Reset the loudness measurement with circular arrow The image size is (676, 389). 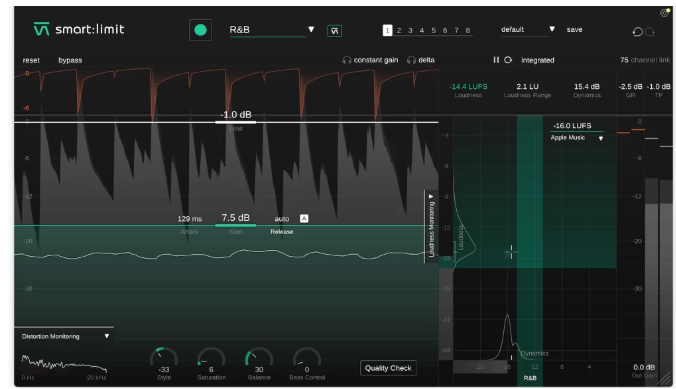[x=508, y=60]
